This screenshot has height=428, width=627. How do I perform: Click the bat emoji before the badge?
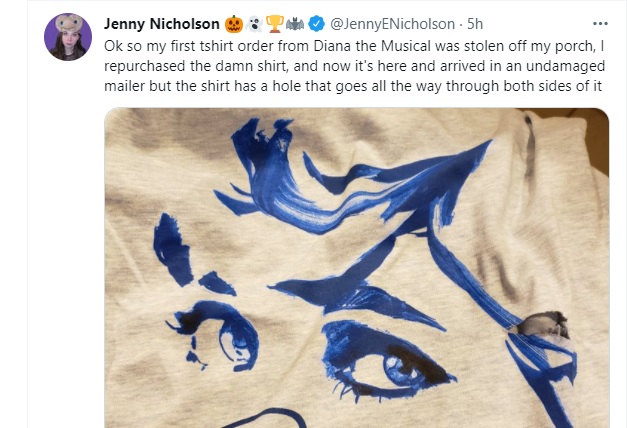click(x=295, y=24)
